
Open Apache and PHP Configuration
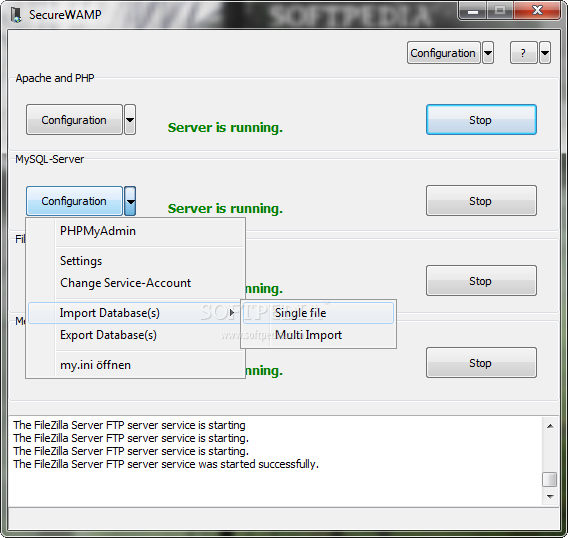click(x=74, y=120)
